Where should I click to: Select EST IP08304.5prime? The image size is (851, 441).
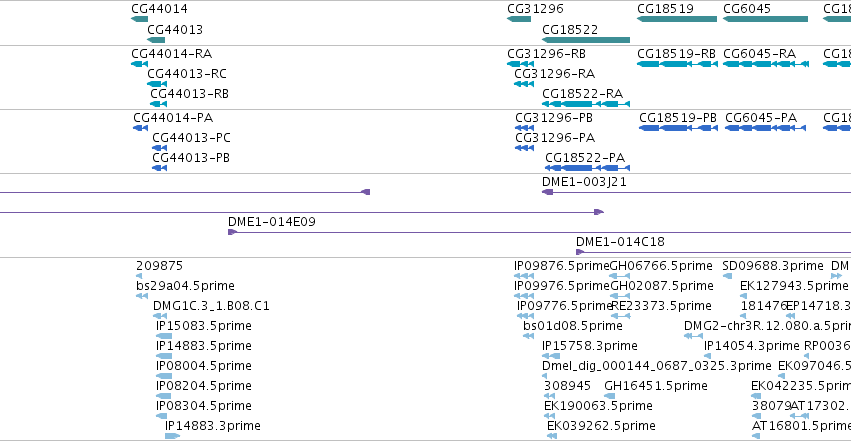[x=161, y=416]
